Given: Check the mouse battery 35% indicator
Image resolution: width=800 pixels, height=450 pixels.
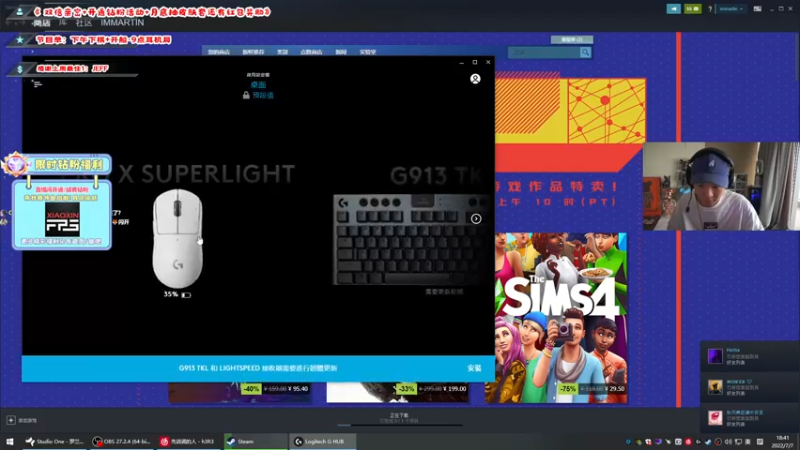Looking at the screenshot, I should (x=177, y=294).
